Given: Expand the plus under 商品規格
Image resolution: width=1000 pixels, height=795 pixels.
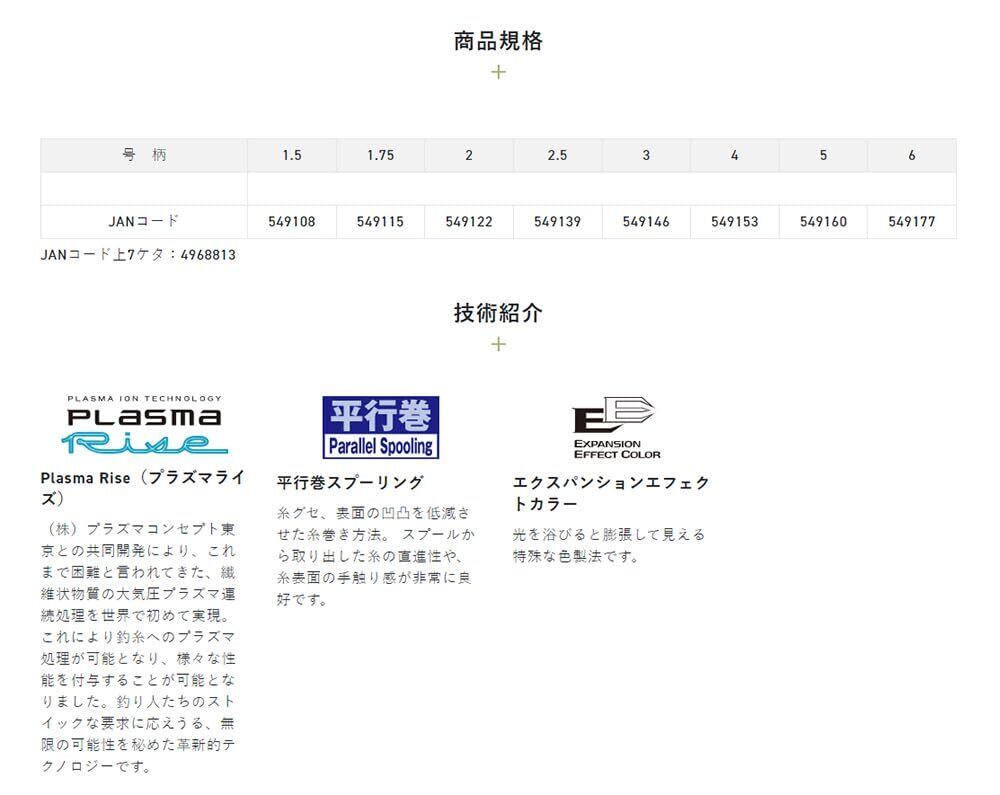Looking at the screenshot, I should click(x=498, y=72).
